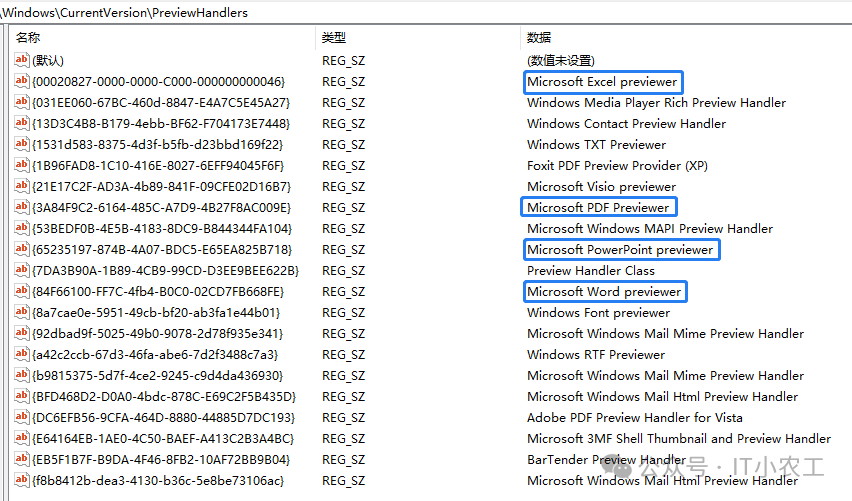Viewport: 852px width, 501px height.
Task: Click Microsoft Windows MAPI Preview Handler
Action: tap(650, 229)
